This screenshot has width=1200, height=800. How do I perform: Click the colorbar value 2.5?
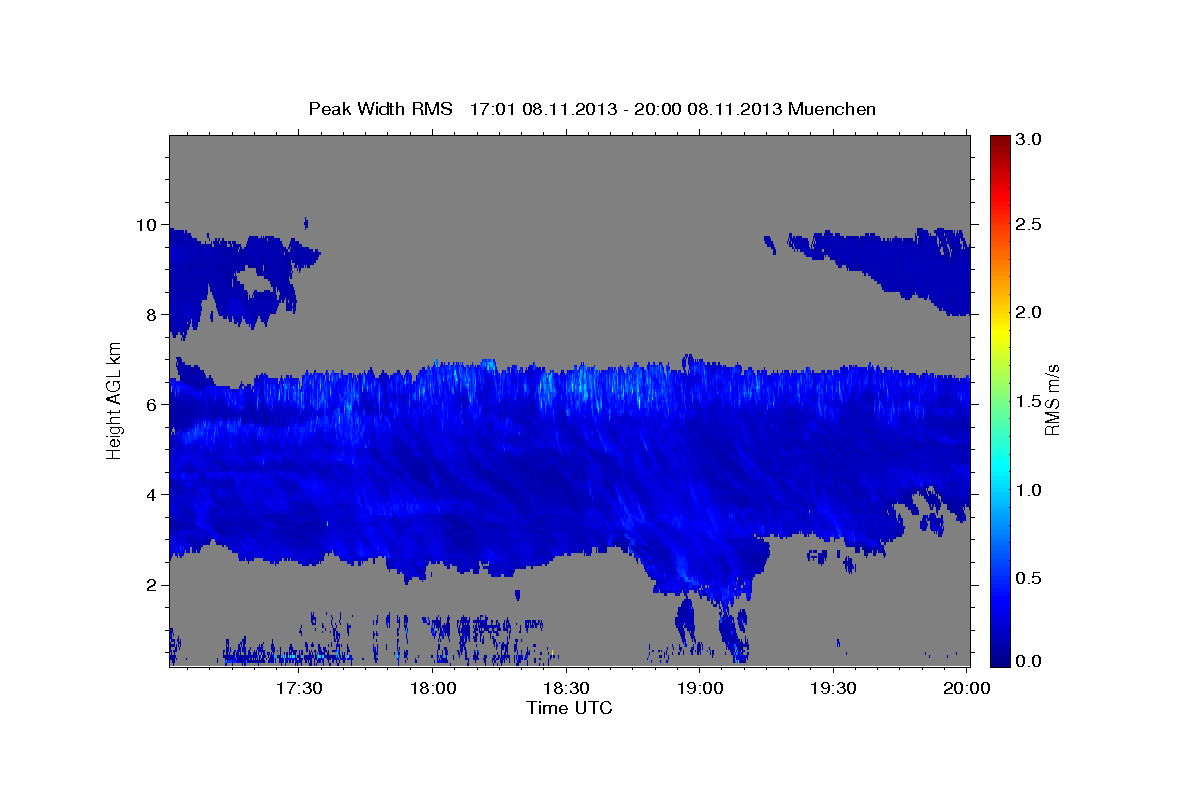[x=1029, y=224]
